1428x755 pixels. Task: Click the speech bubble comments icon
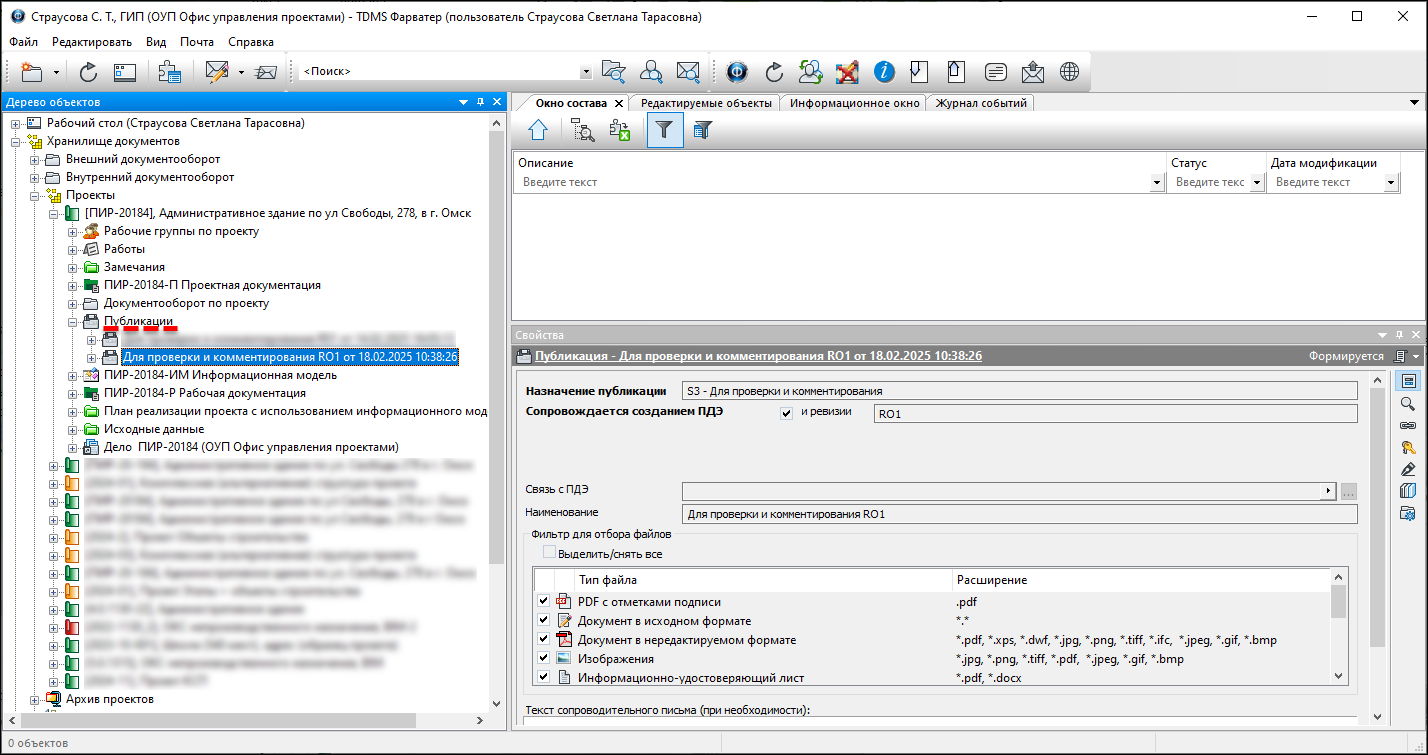click(995, 72)
